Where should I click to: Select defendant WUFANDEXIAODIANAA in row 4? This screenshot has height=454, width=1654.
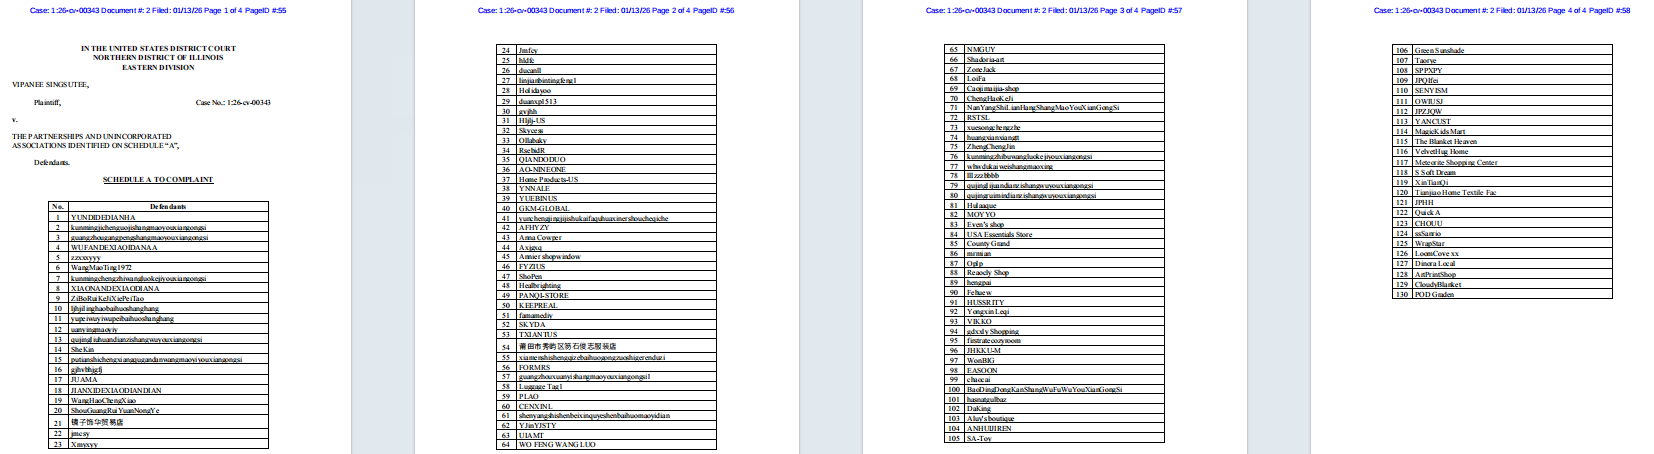pyautogui.click(x=114, y=247)
